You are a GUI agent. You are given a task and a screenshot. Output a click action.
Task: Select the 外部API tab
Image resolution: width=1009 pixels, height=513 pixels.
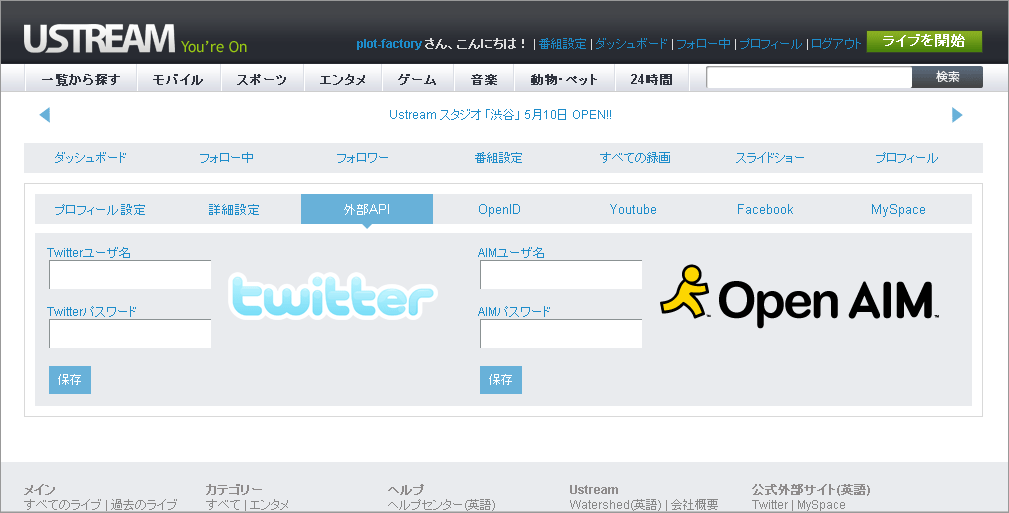point(367,209)
